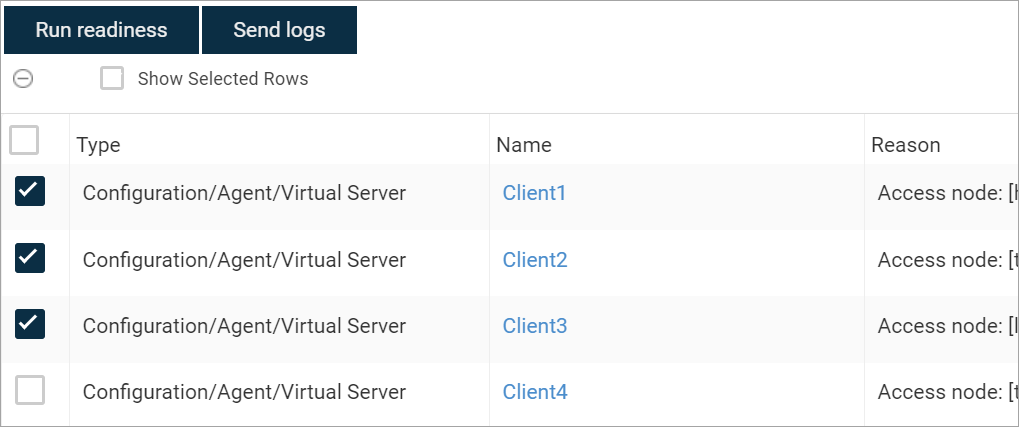The height and width of the screenshot is (427, 1019).
Task: Click the Run readiness button
Action: point(101,30)
